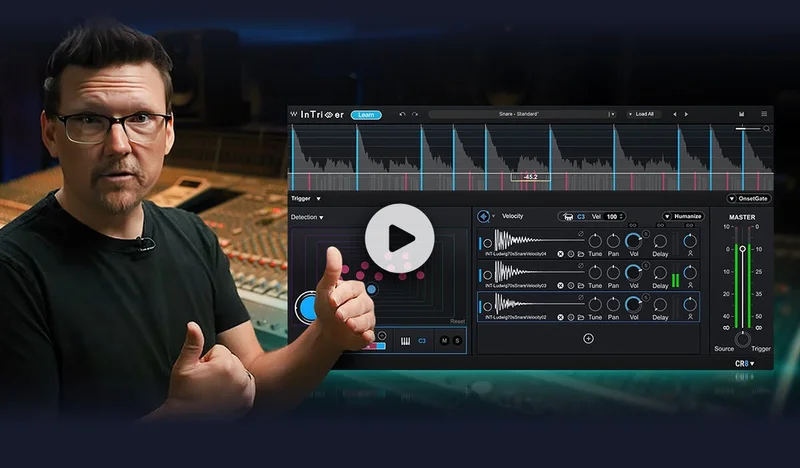Viewport: 800px width, 468px height.
Task: Add a new sample with plus button
Action: (588, 338)
